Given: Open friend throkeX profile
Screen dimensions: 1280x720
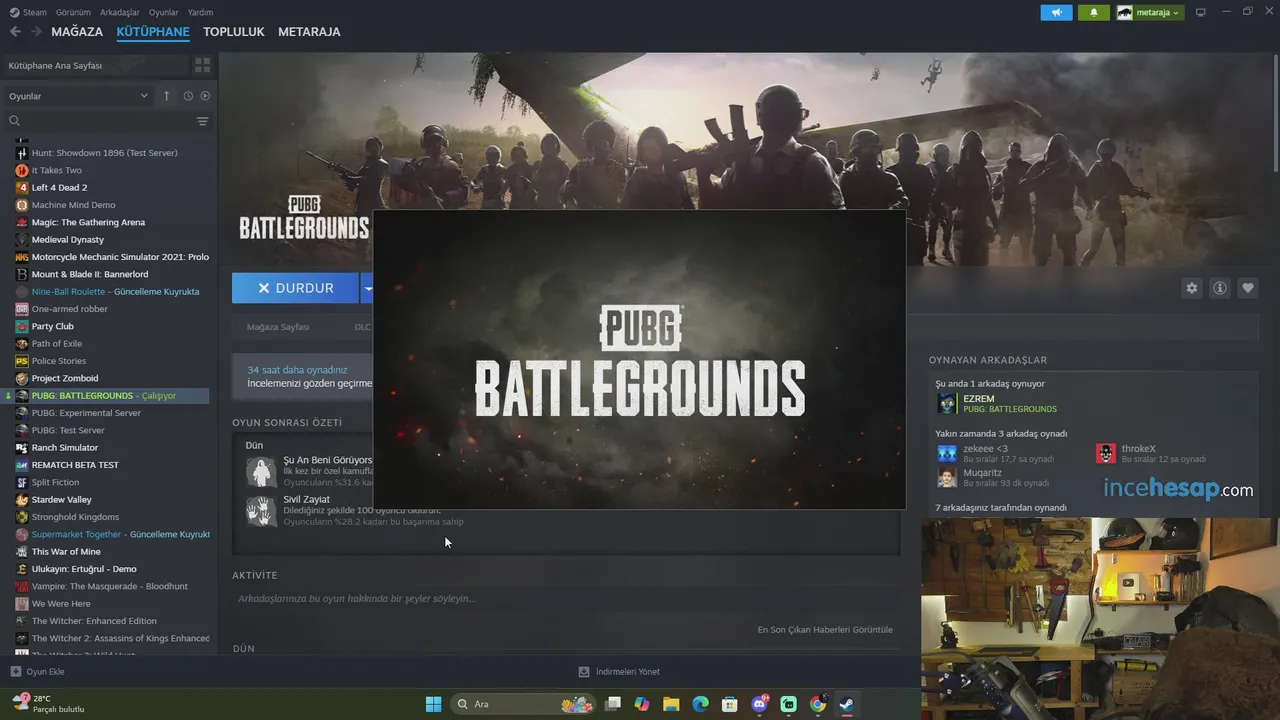Looking at the screenshot, I should (1151, 454).
